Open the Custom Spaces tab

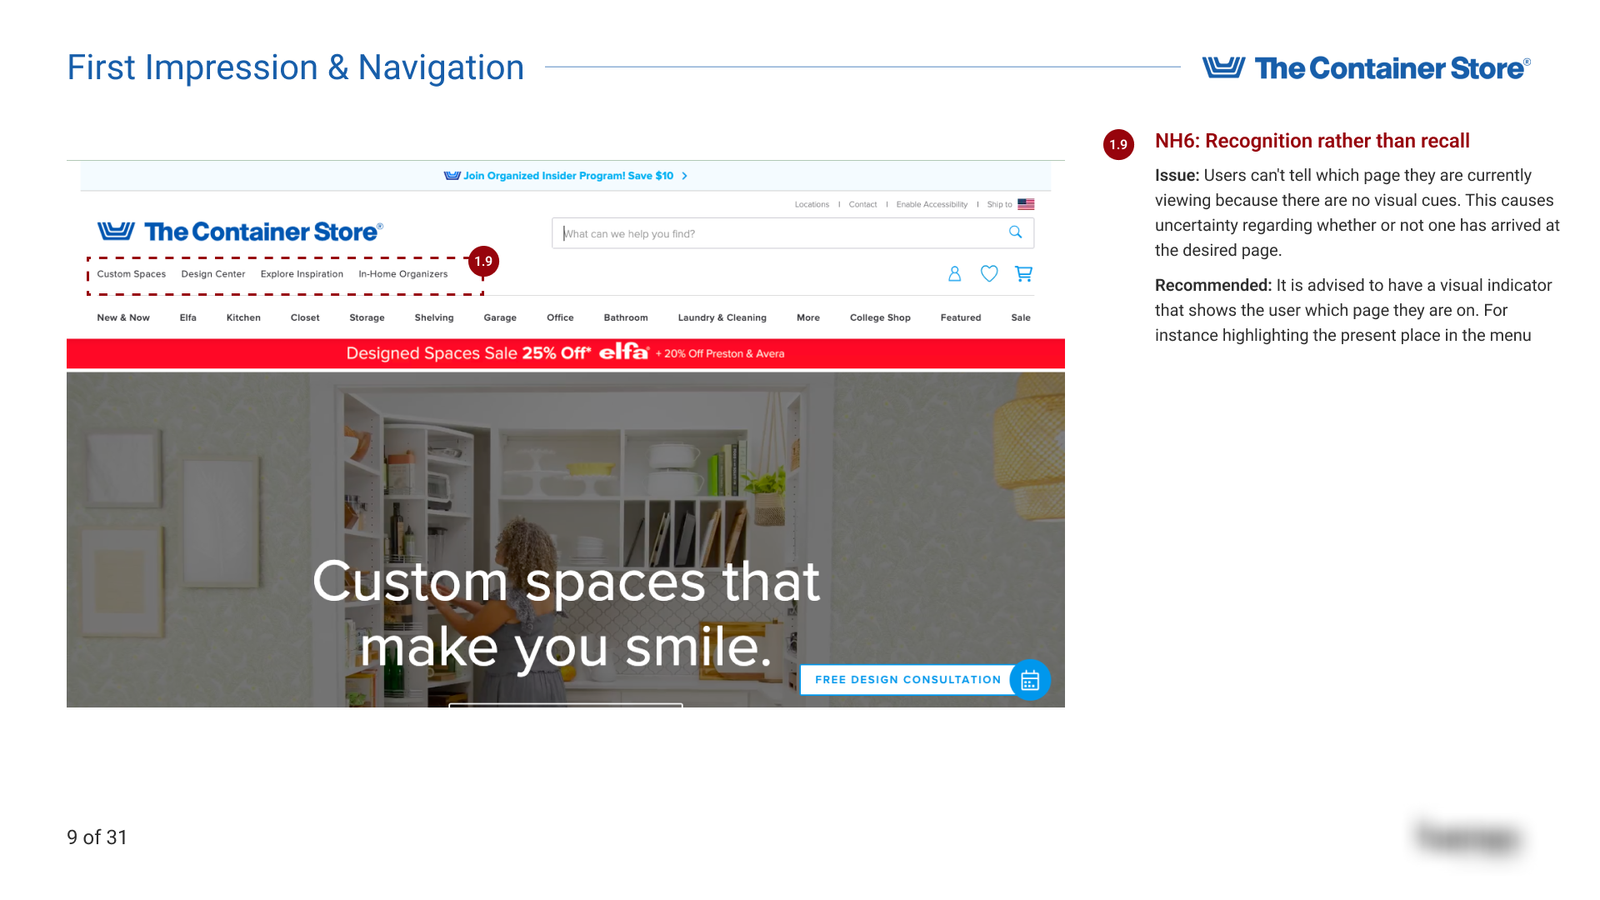click(x=131, y=274)
